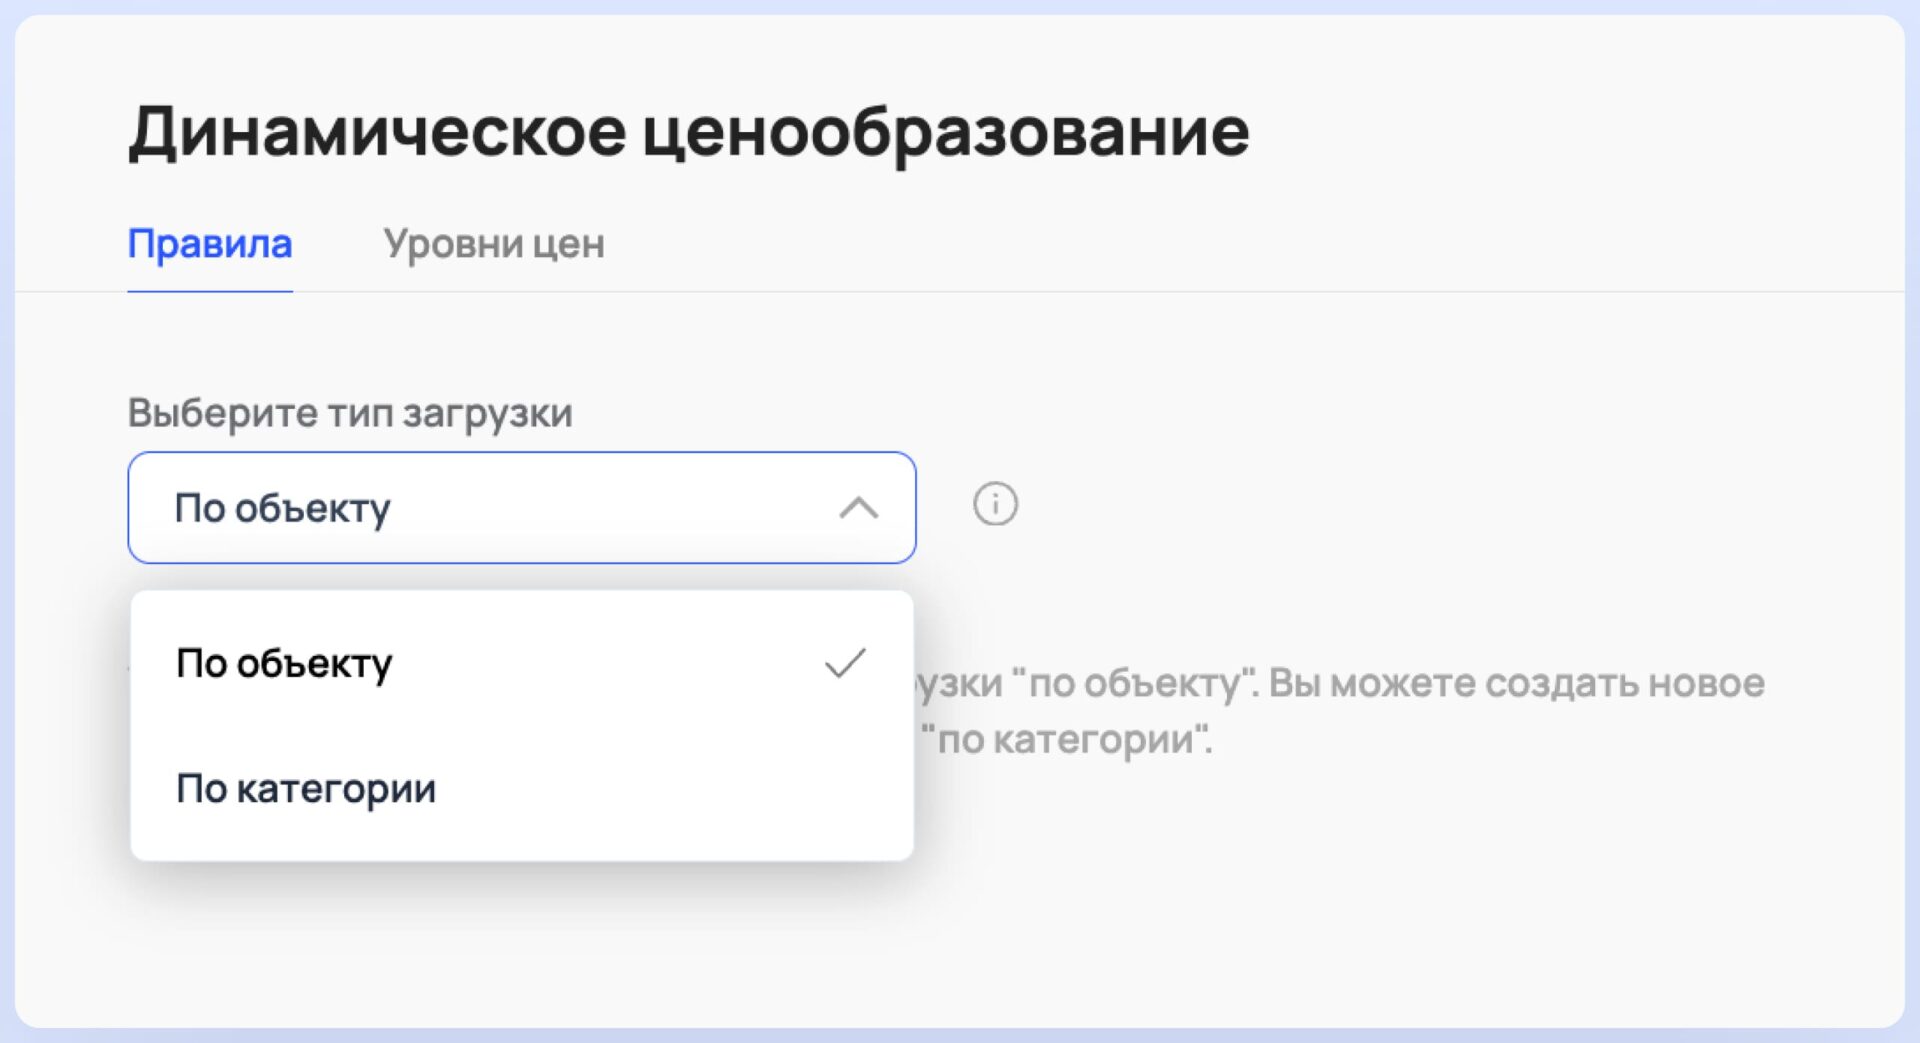This screenshot has width=1920, height=1043.
Task: Click the word категории in the dropdown list
Action: pos(336,789)
